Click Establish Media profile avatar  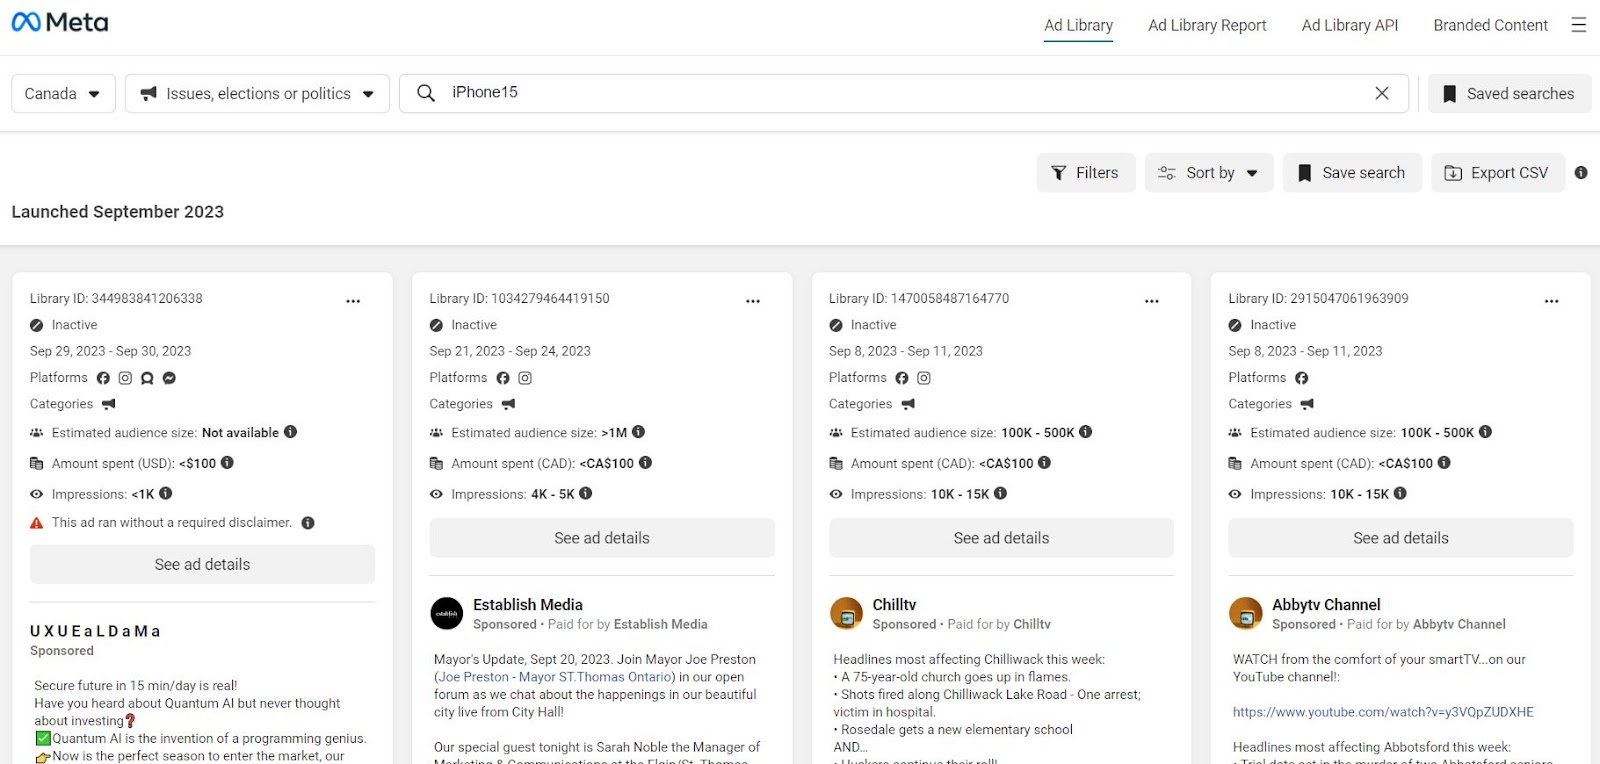tap(447, 613)
